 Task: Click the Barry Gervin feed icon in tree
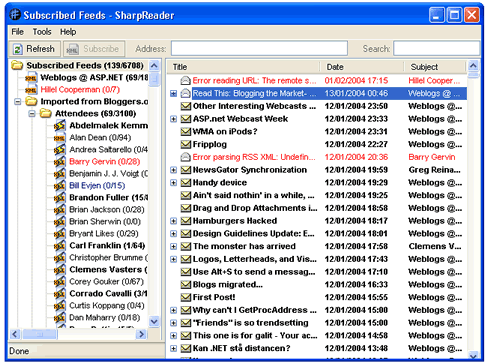pos(60,162)
